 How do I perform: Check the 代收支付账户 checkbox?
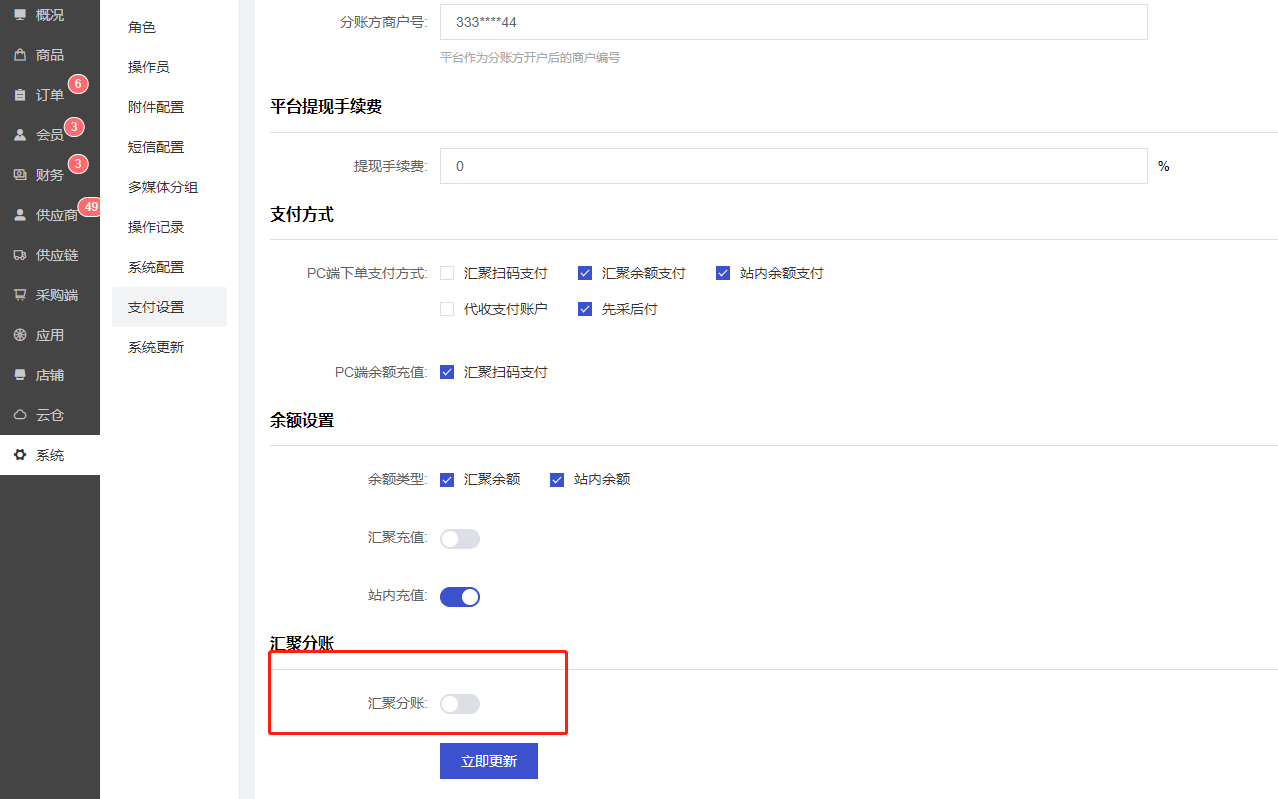(x=447, y=309)
